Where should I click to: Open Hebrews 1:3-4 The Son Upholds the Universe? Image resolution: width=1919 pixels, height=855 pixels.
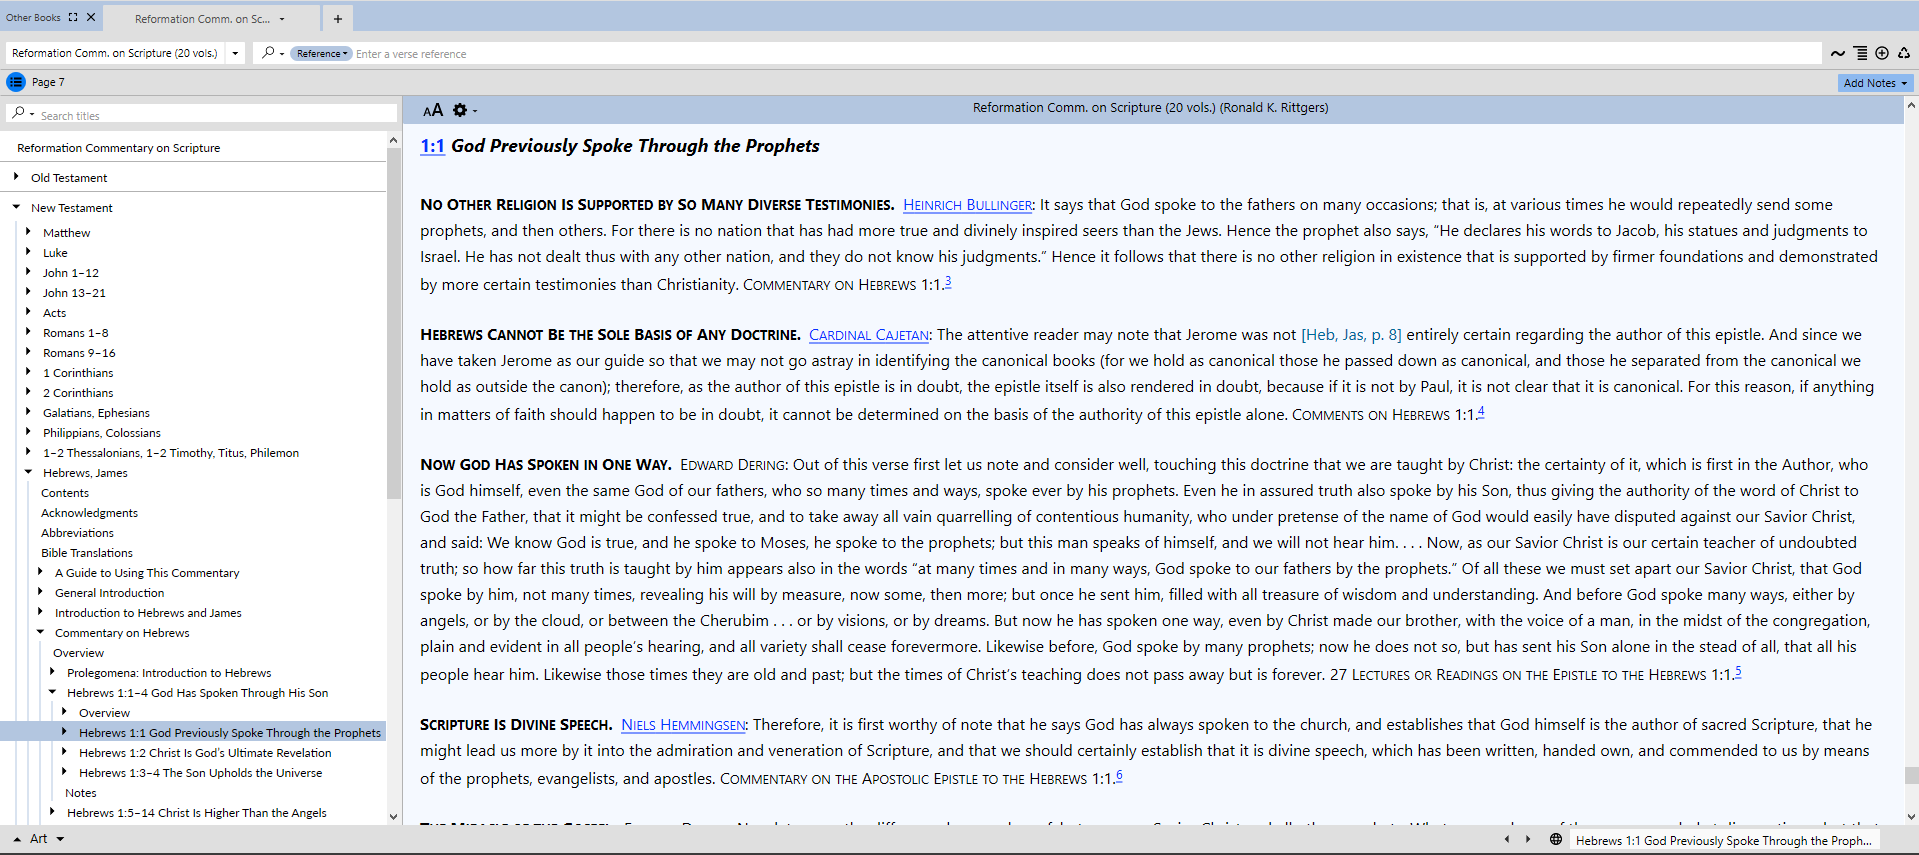[x=200, y=773]
